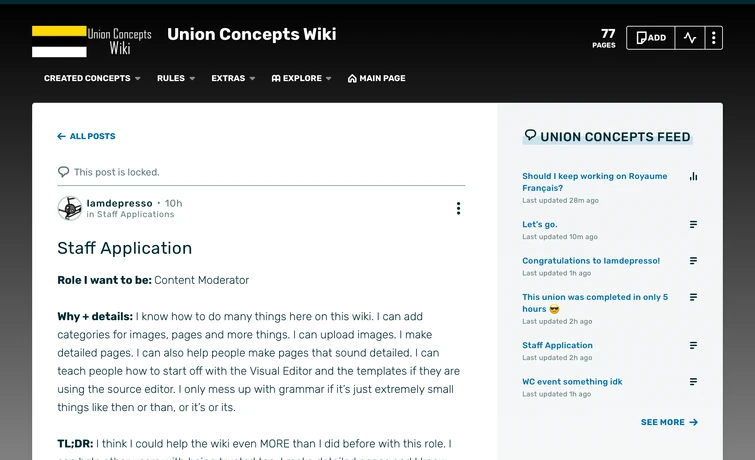This screenshot has height=460, width=755.
Task: Open the Staff Applications category link
Action: coord(135,214)
